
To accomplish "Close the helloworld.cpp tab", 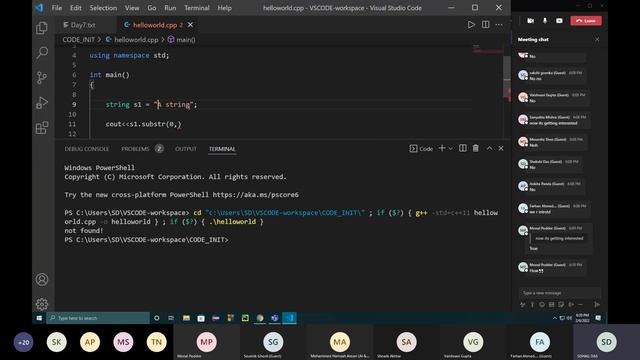I will click(x=190, y=25).
